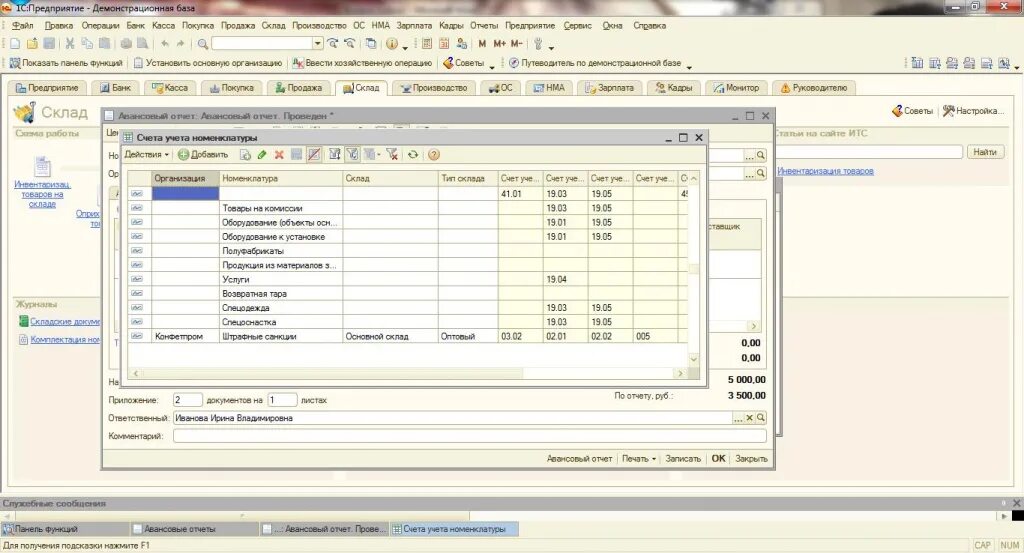Viewport: 1024px width, 553px height.
Task: Click the copy-record icon next to Добавить
Action: [245, 155]
